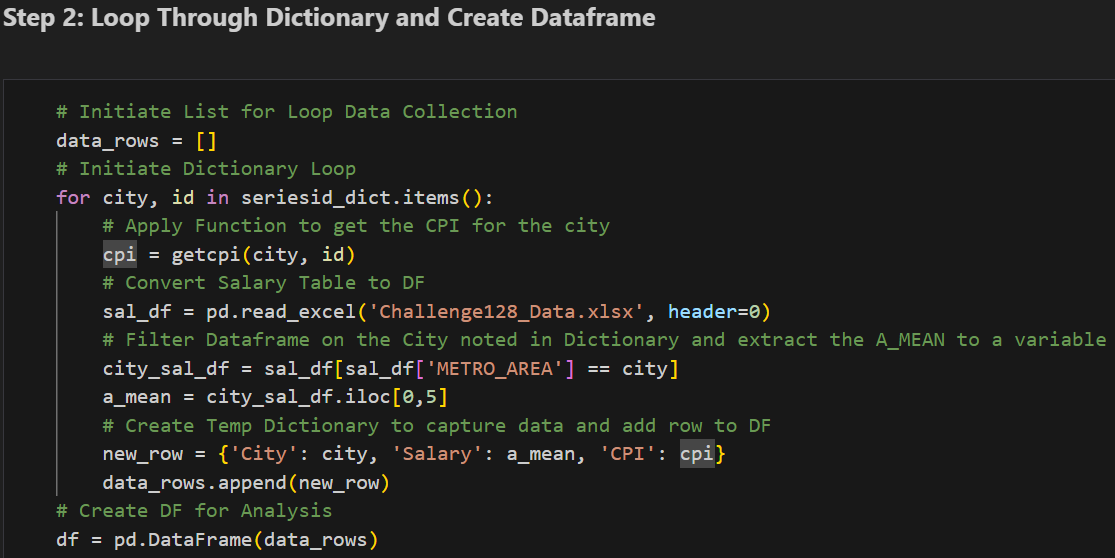Click the 'Initiate List for Loop Data Collection' comment
This screenshot has height=558, width=1115.
click(287, 111)
